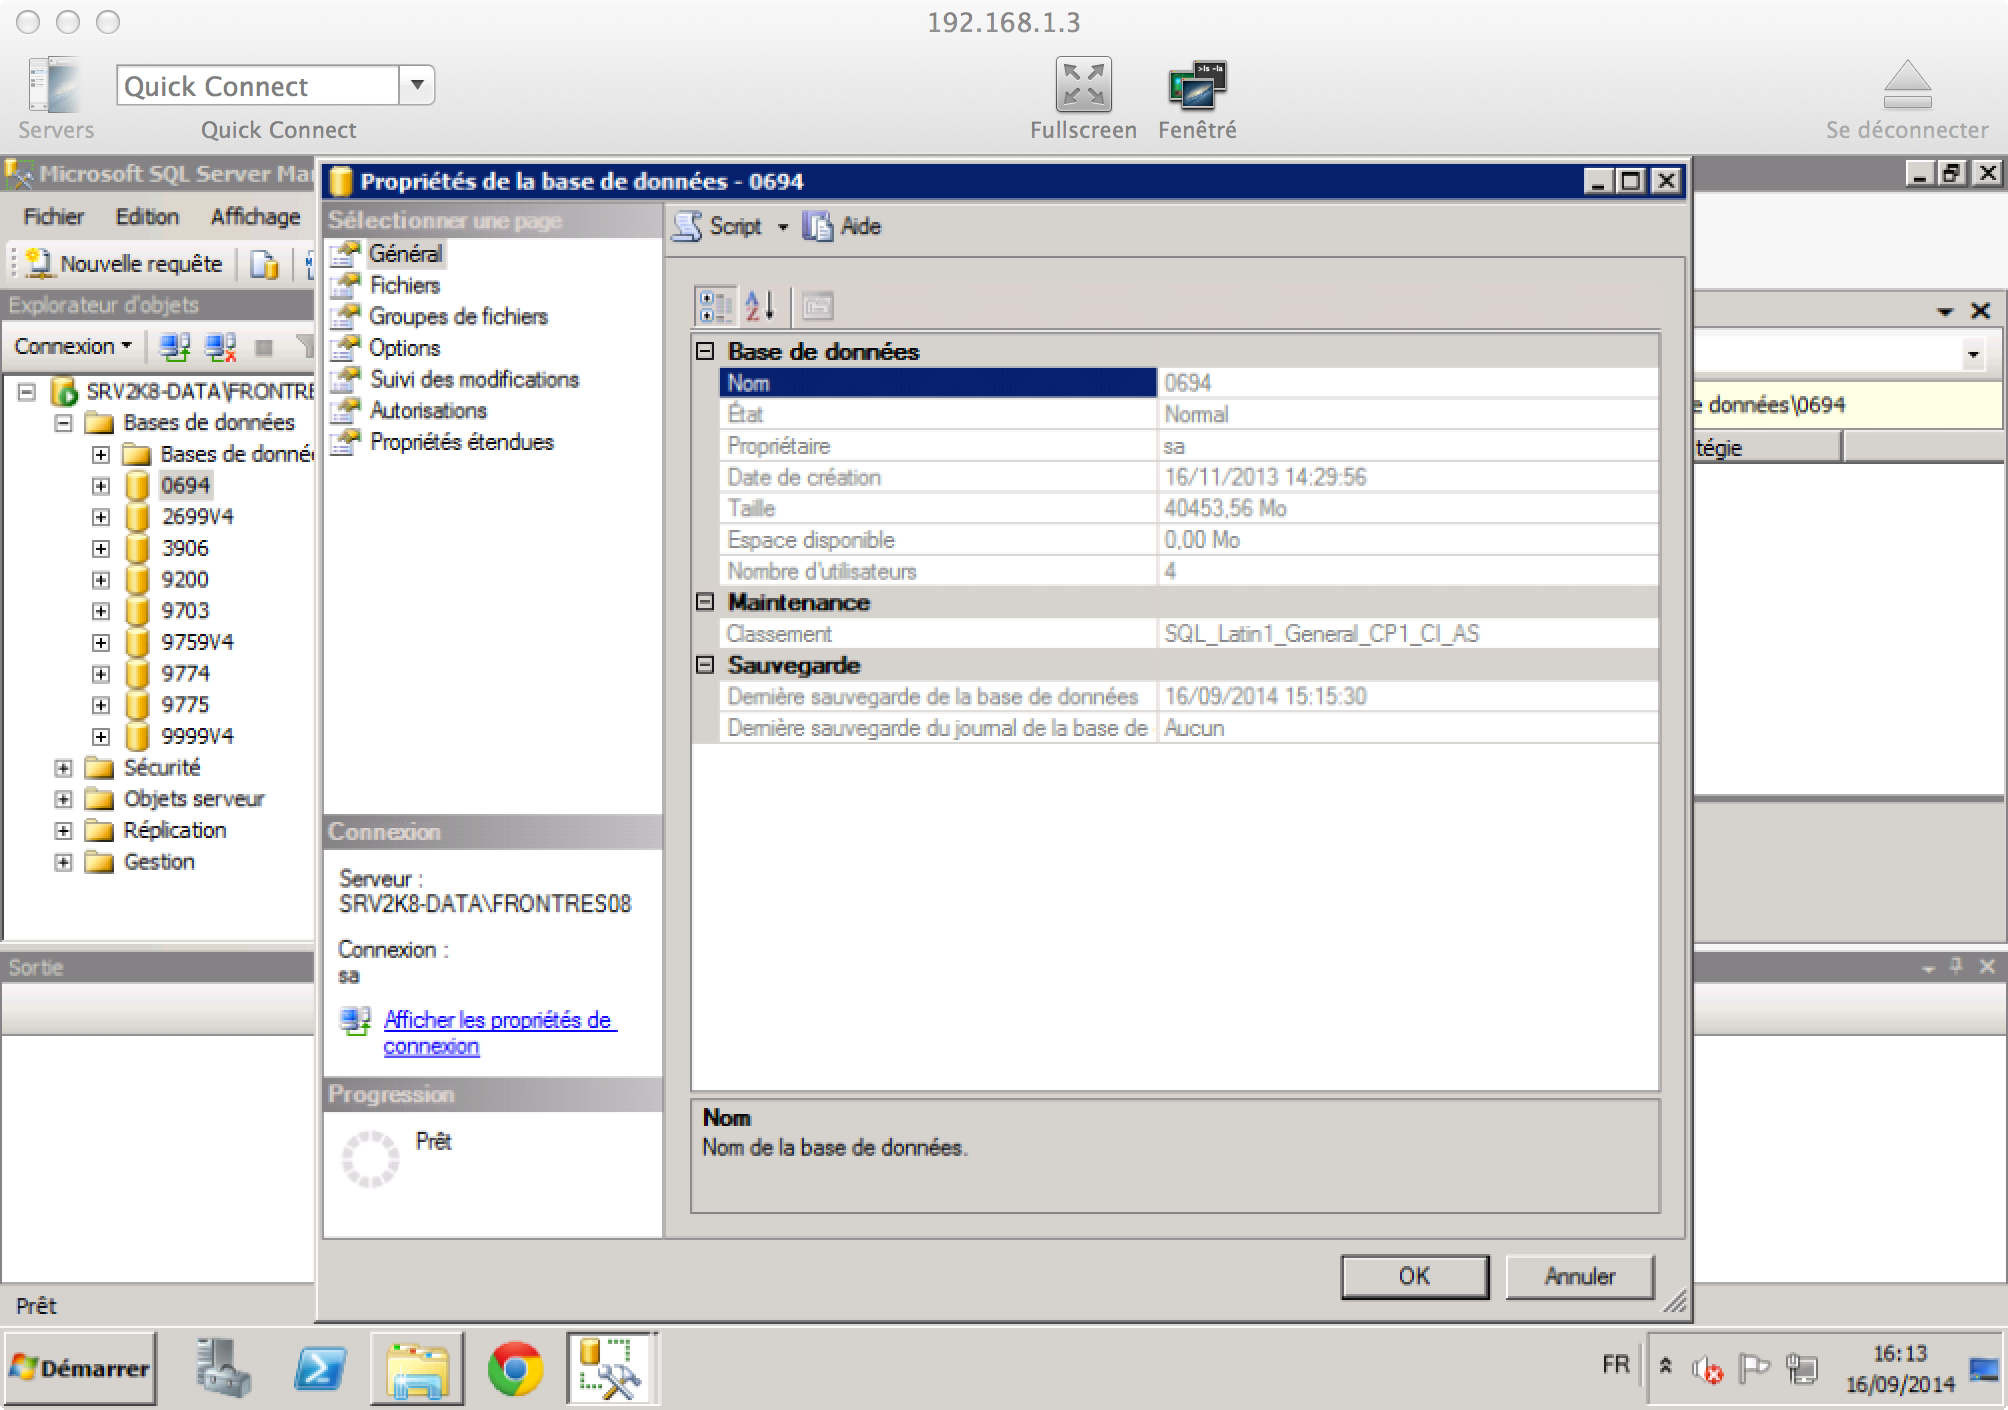Image resolution: width=2008 pixels, height=1410 pixels.
Task: Click SQL Server Management Studio taskbar icon
Action: coord(611,1368)
